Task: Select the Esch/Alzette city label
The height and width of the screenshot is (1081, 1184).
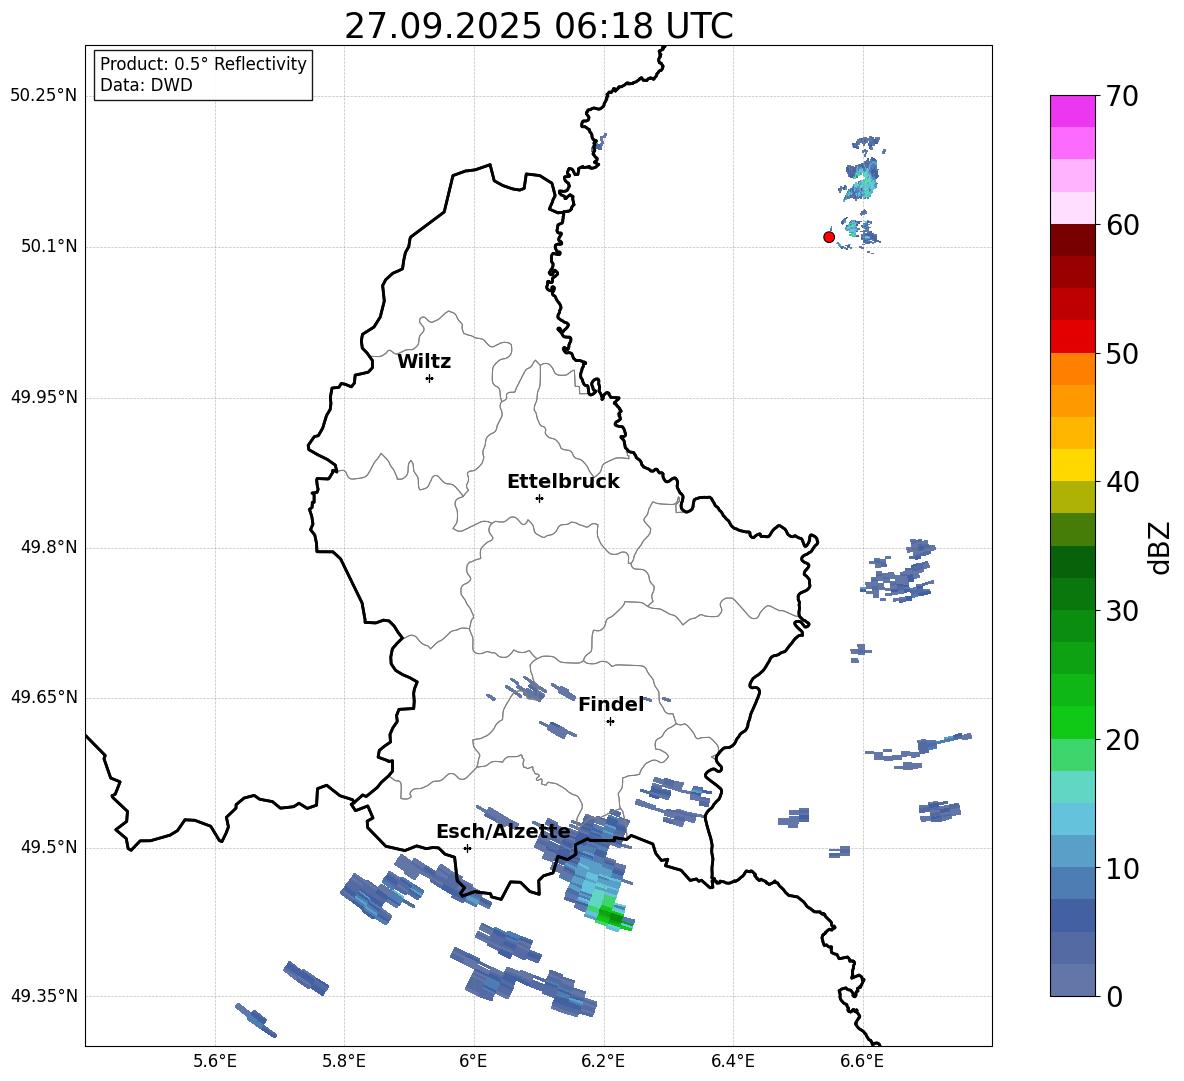Action: point(503,832)
